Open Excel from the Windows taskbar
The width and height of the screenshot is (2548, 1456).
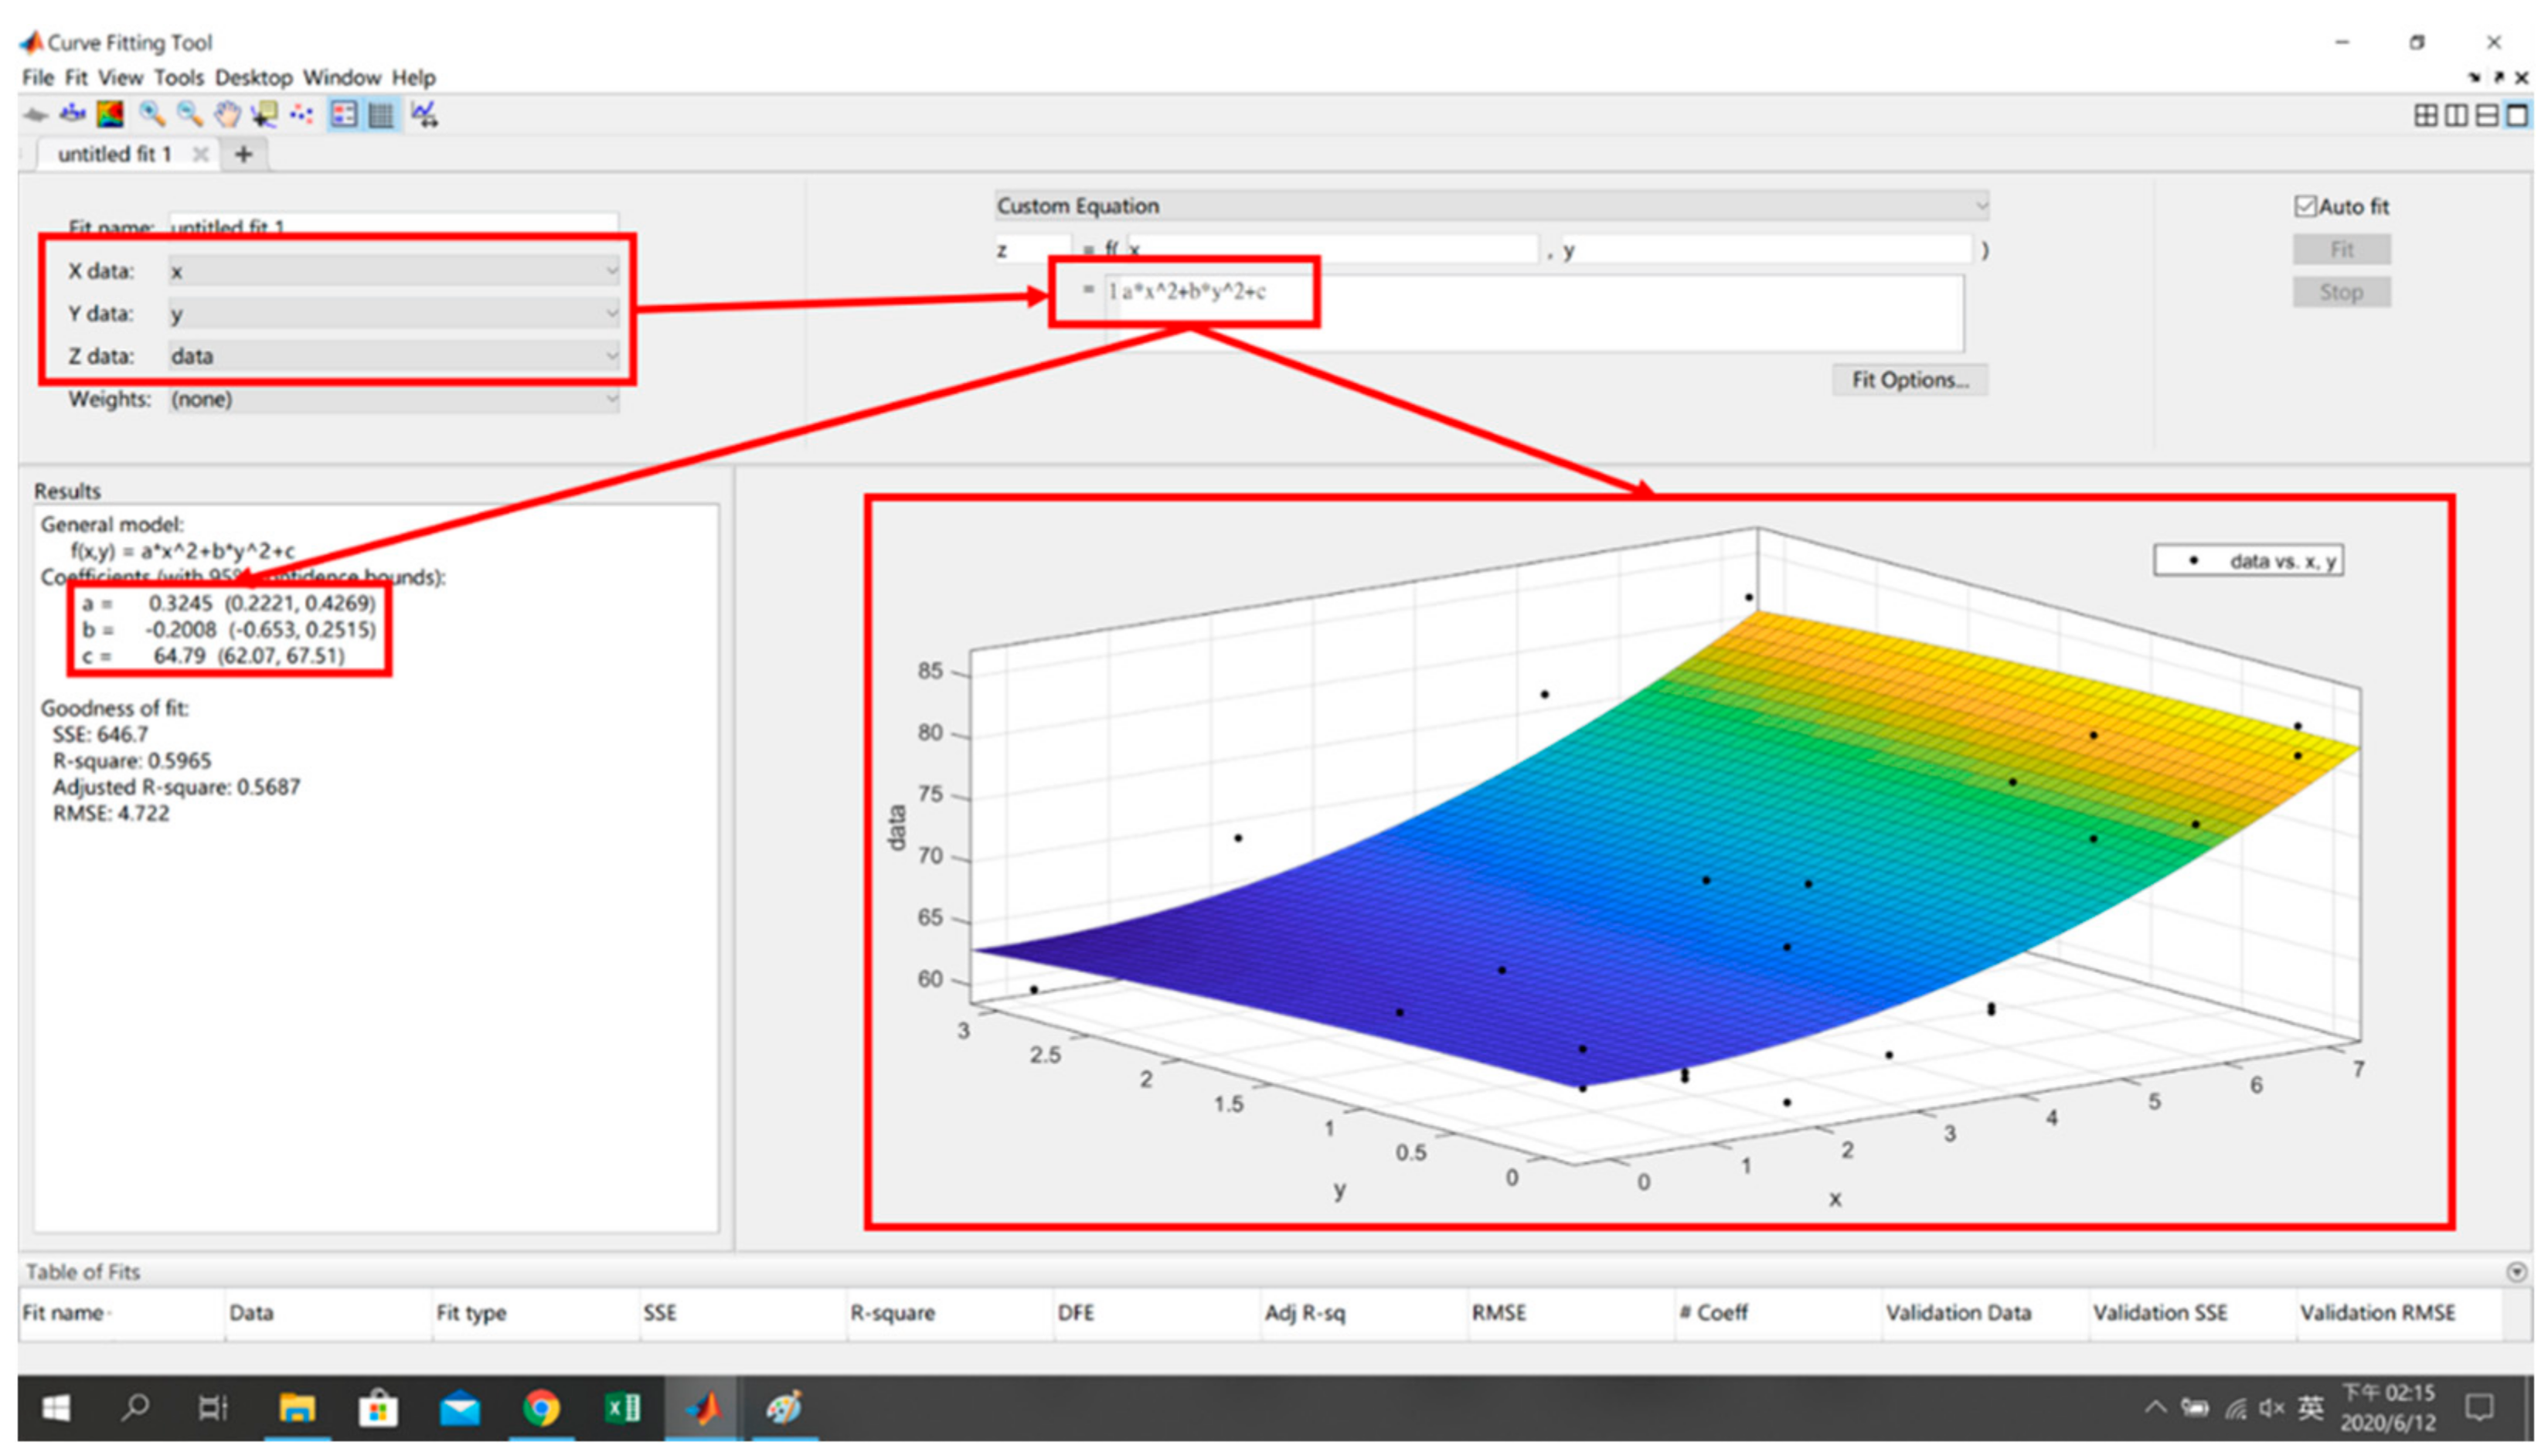pos(623,1408)
